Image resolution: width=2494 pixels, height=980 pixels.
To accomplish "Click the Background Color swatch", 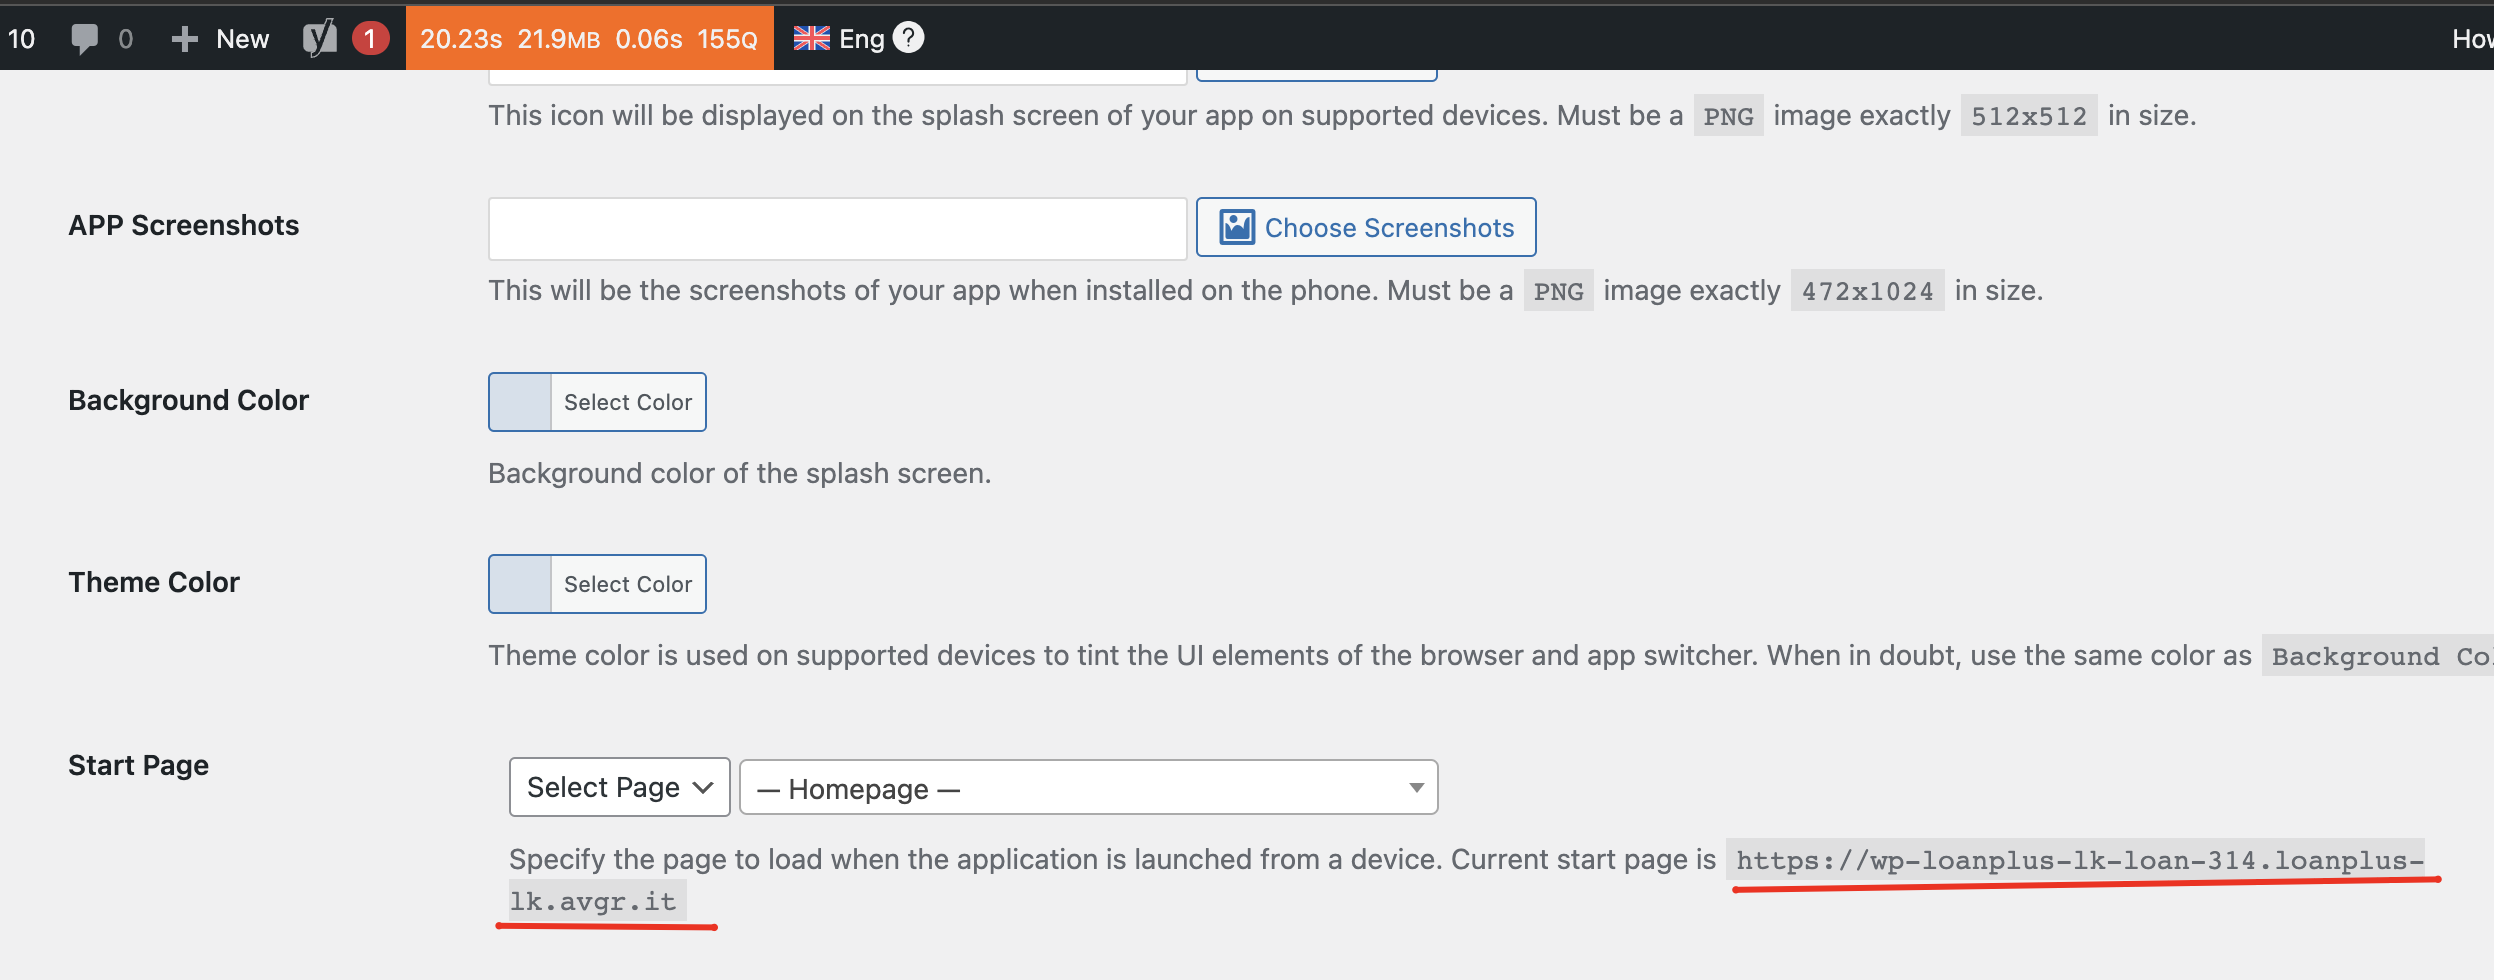I will point(520,402).
